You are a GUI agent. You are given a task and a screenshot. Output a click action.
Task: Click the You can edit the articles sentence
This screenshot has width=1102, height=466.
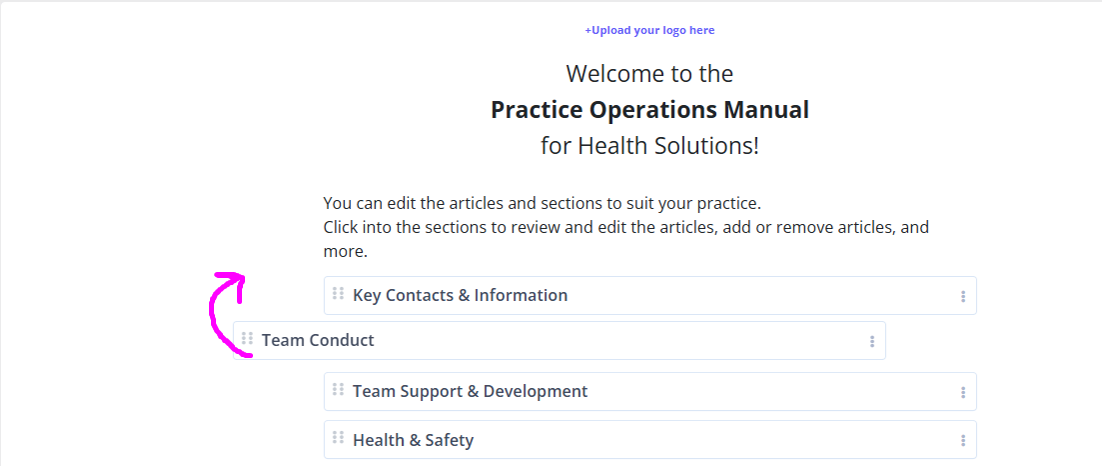(542, 204)
